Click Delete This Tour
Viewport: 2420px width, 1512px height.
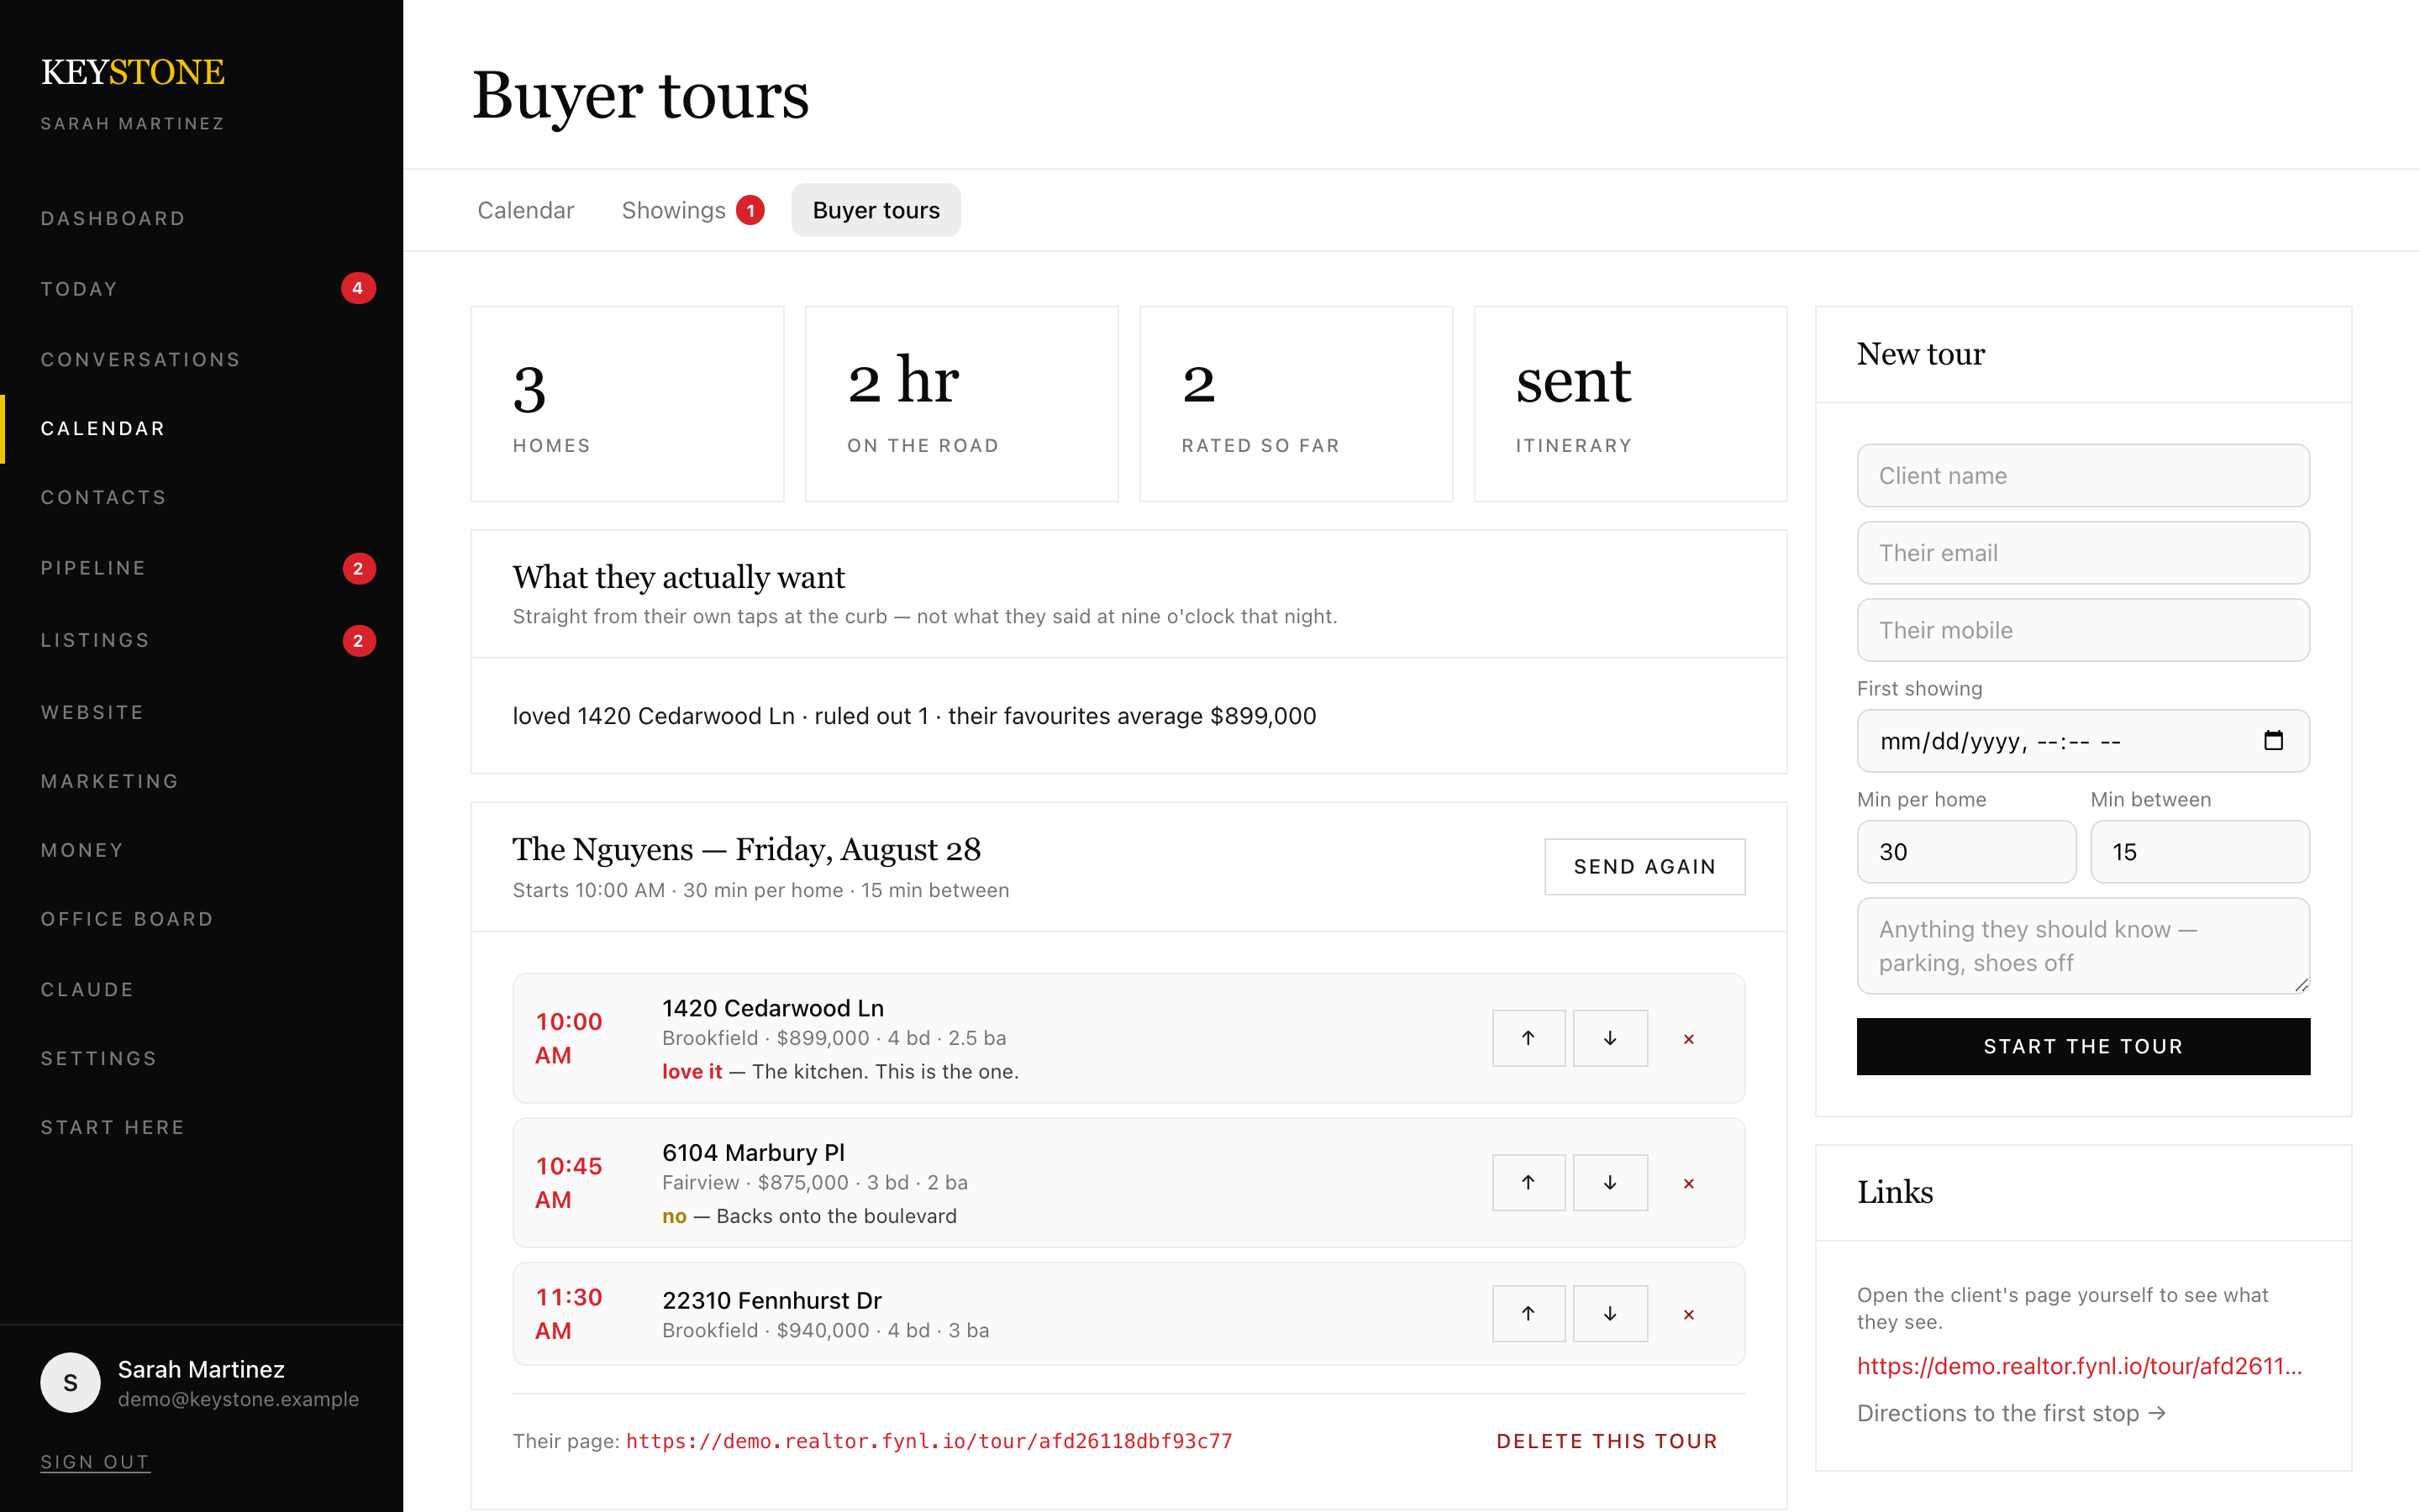click(x=1607, y=1441)
